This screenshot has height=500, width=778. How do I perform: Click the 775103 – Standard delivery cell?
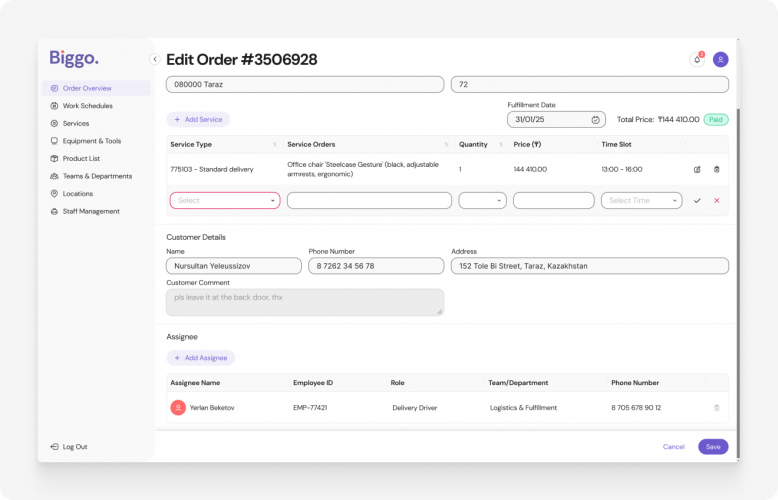click(x=212, y=170)
